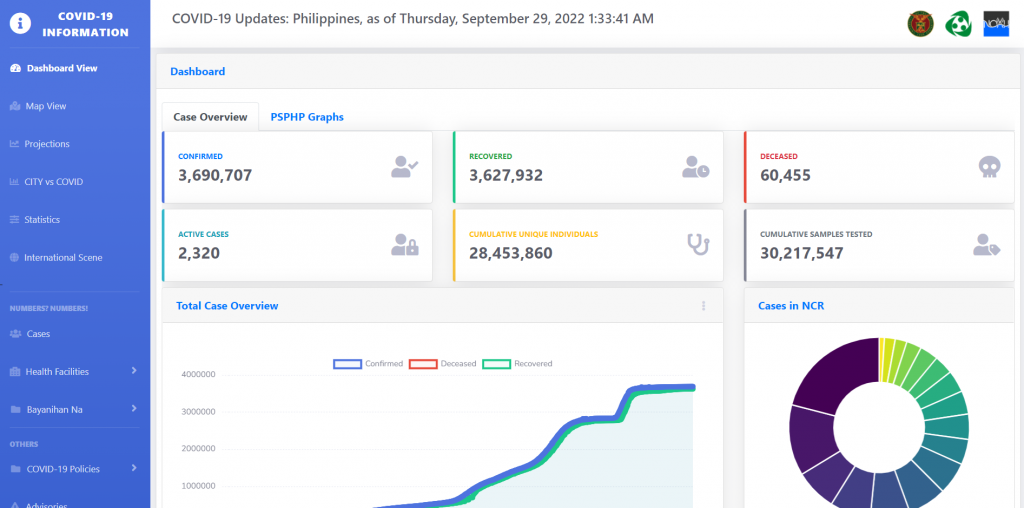Click the Dashboard heading link
This screenshot has height=508, width=1024.
(x=198, y=72)
